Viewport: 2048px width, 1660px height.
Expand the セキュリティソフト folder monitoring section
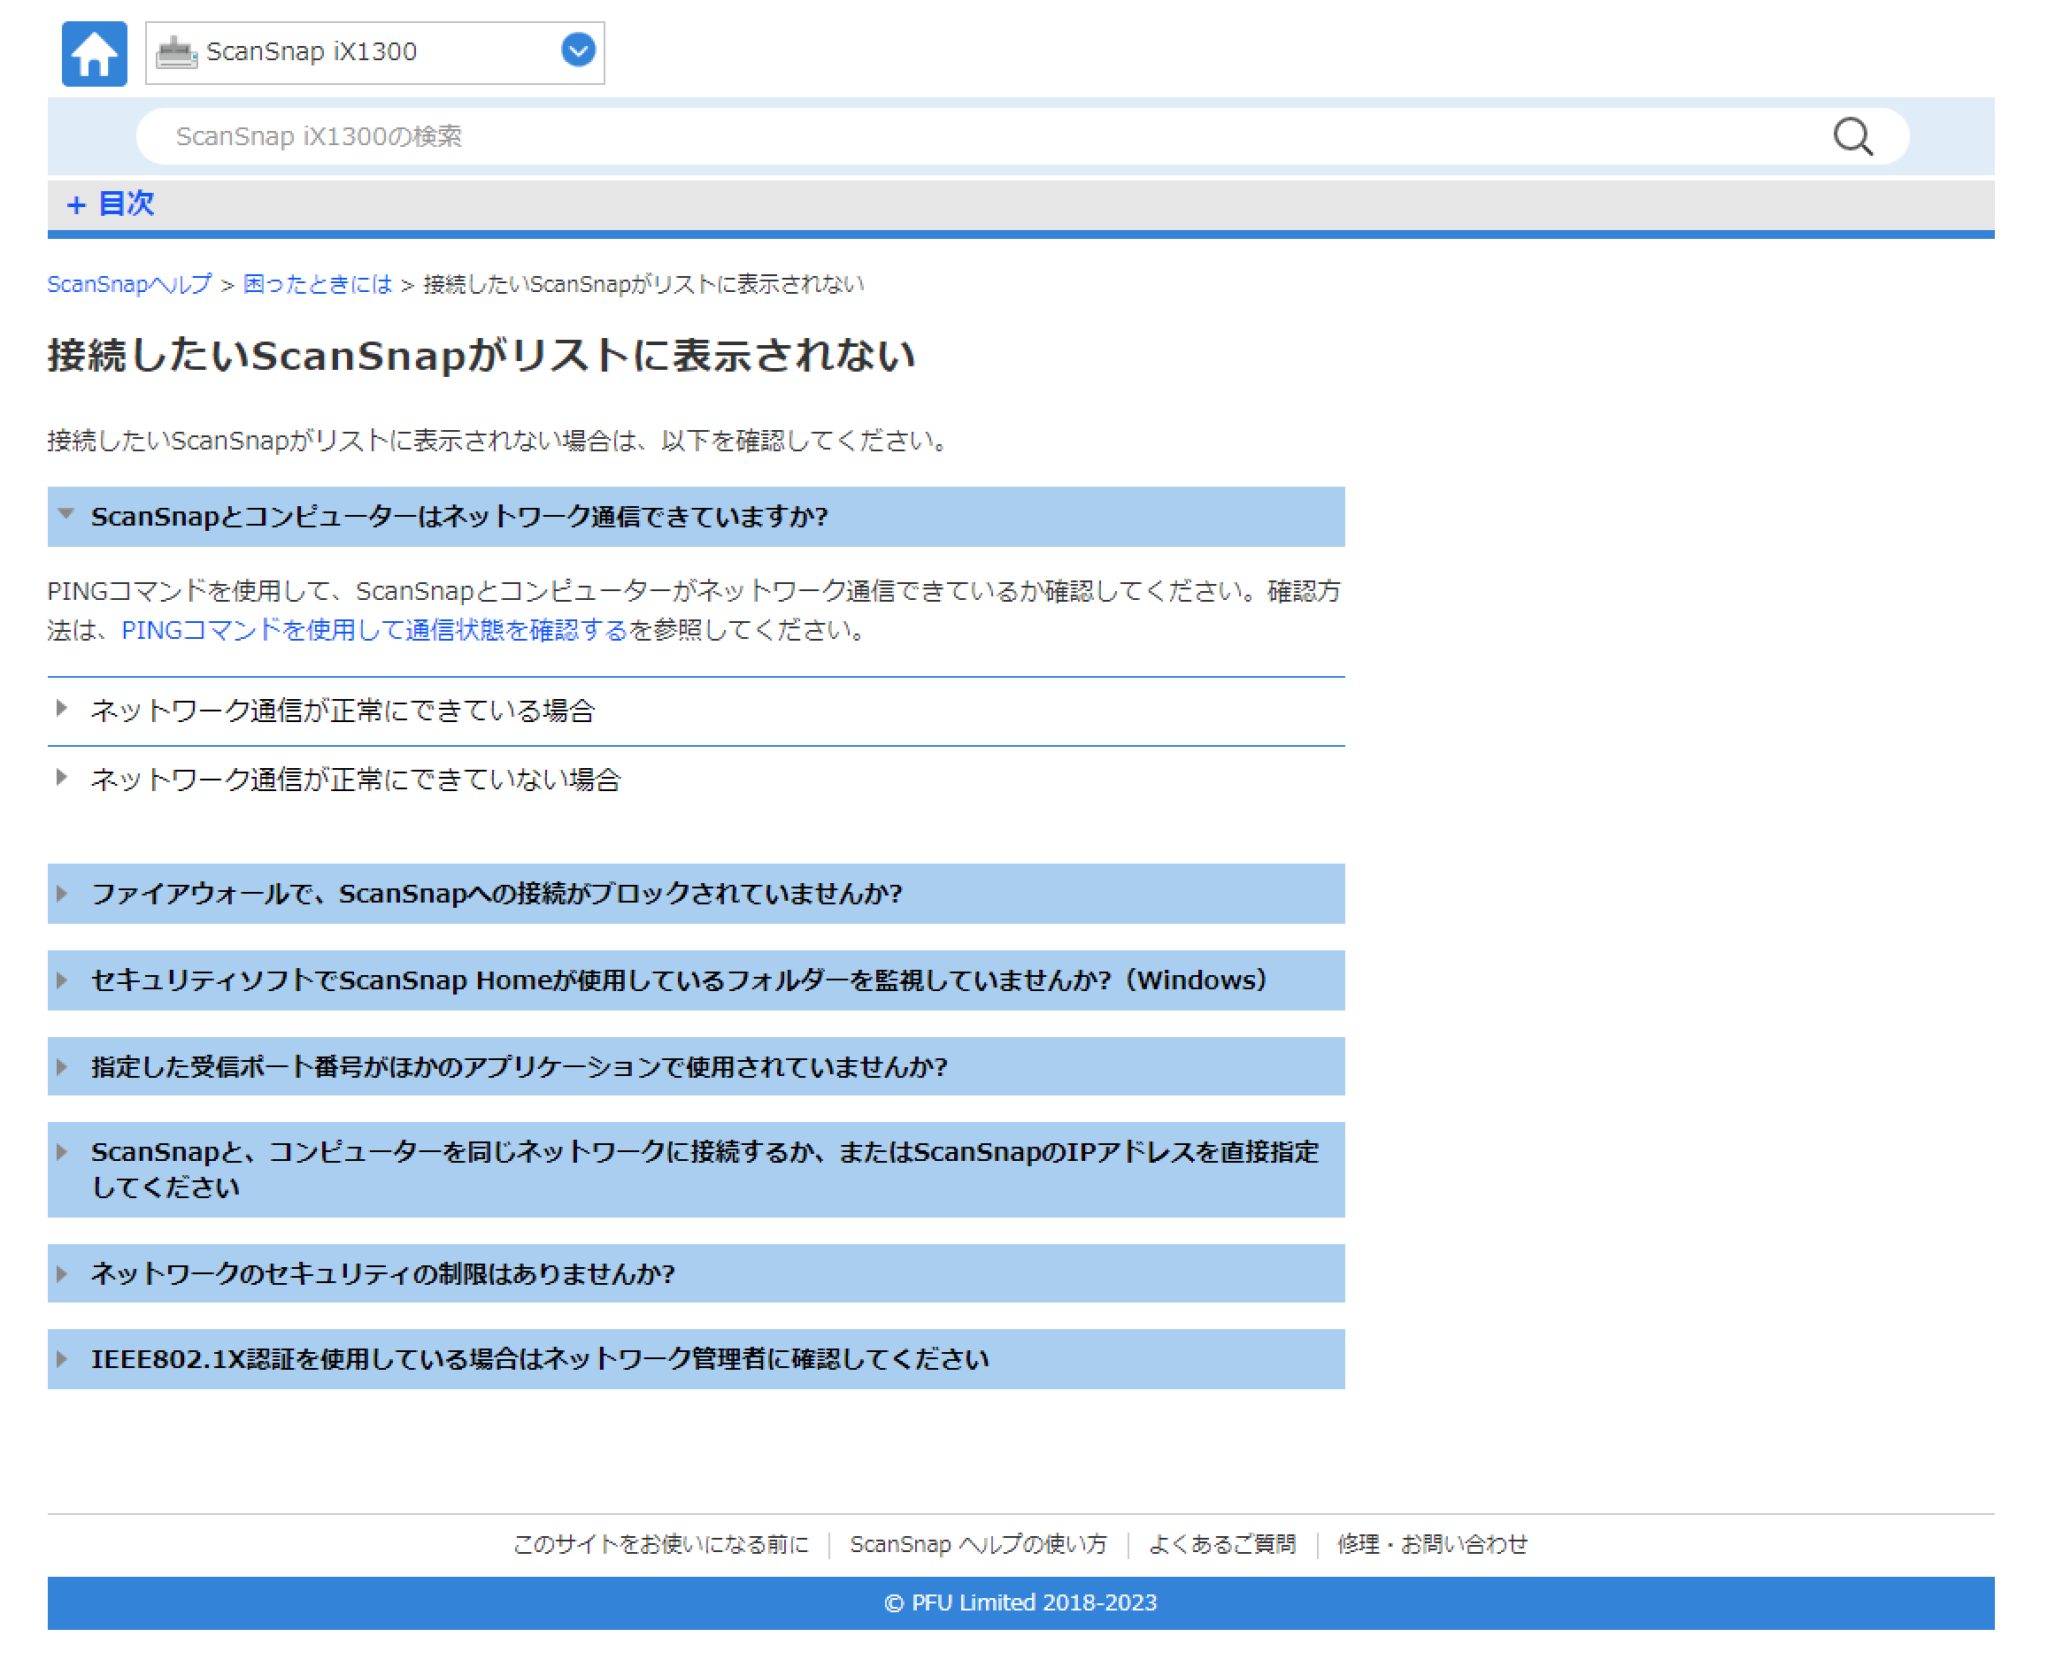point(680,980)
